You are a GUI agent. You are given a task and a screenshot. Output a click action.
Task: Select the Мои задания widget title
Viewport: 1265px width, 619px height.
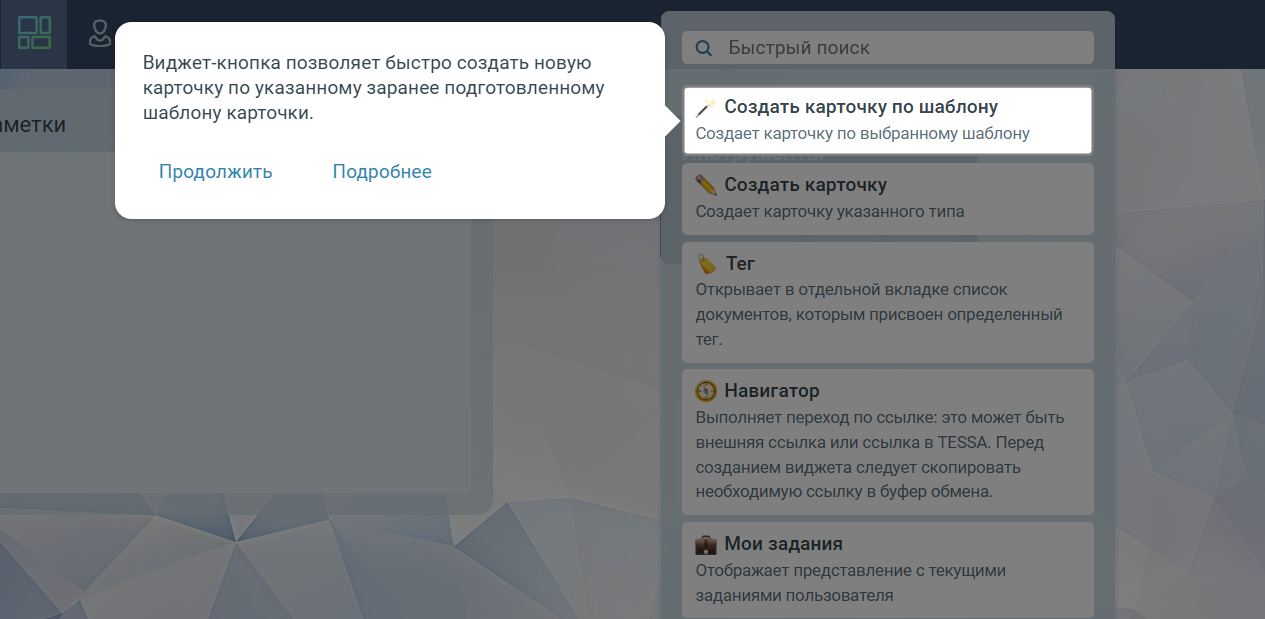click(783, 545)
